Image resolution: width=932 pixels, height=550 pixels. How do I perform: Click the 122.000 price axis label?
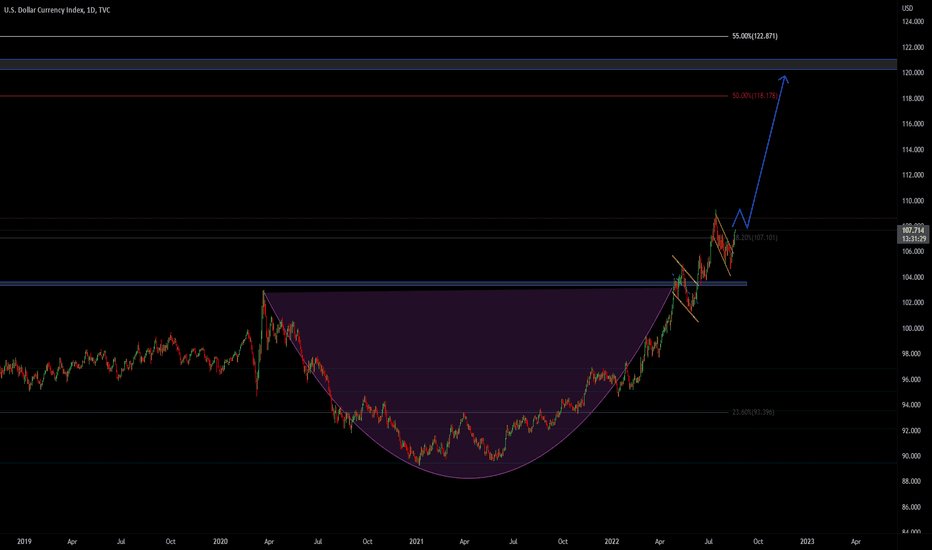[913, 48]
